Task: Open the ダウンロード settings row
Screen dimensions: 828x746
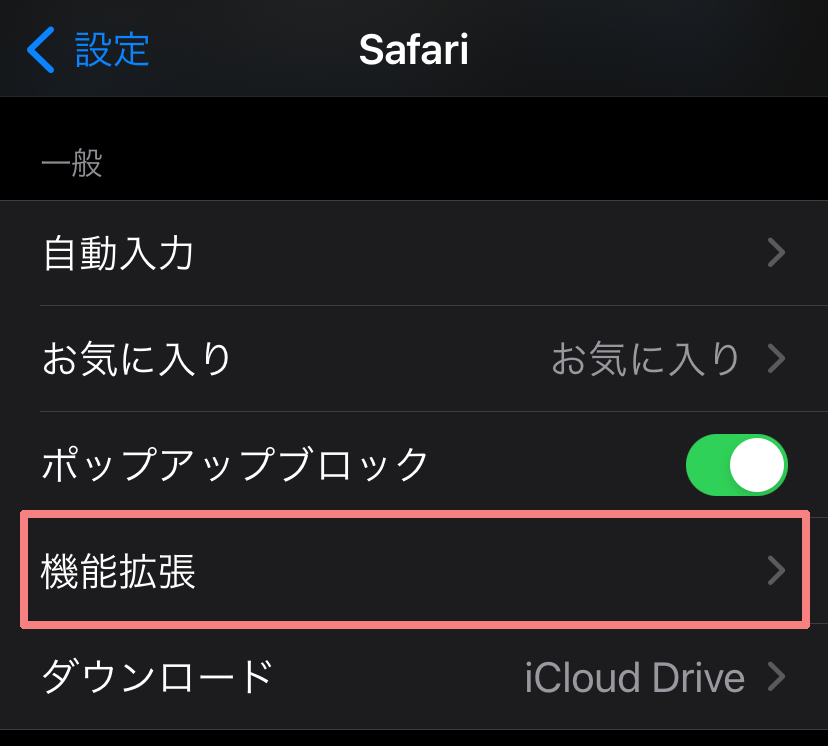Action: pos(157,677)
